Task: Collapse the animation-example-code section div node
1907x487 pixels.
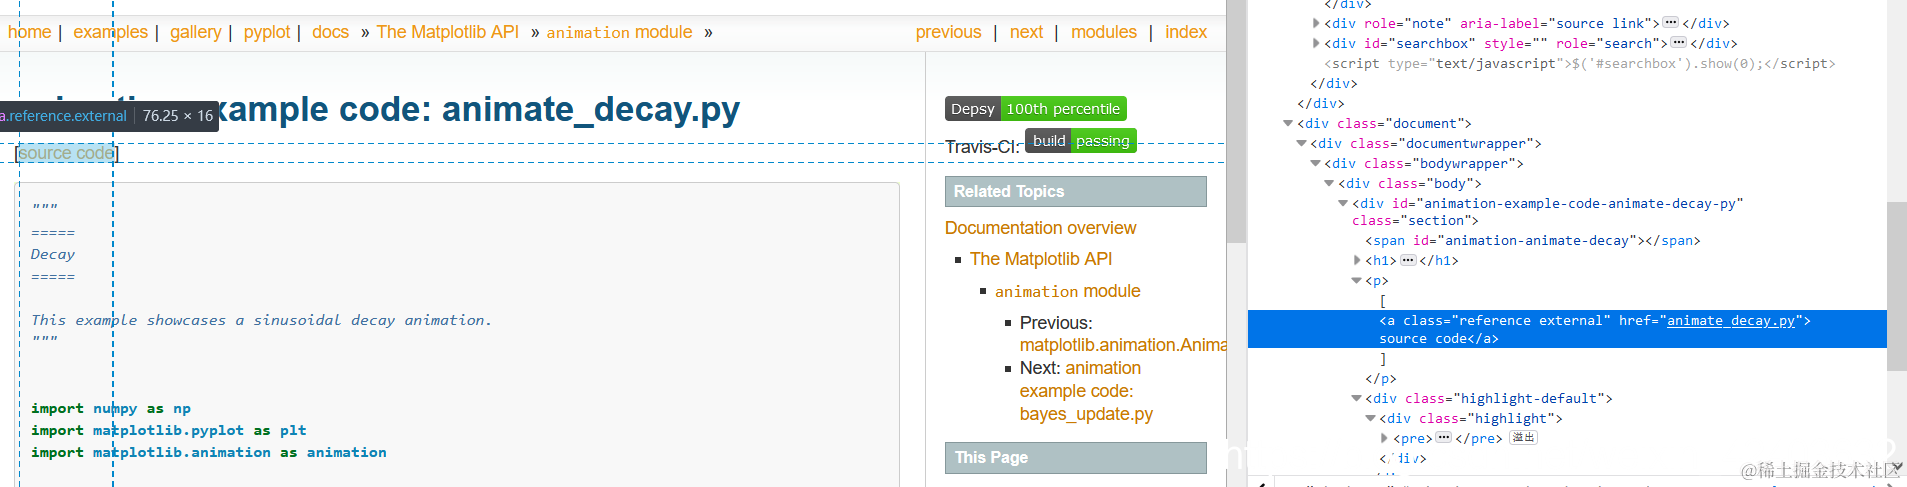Action: point(1344,203)
